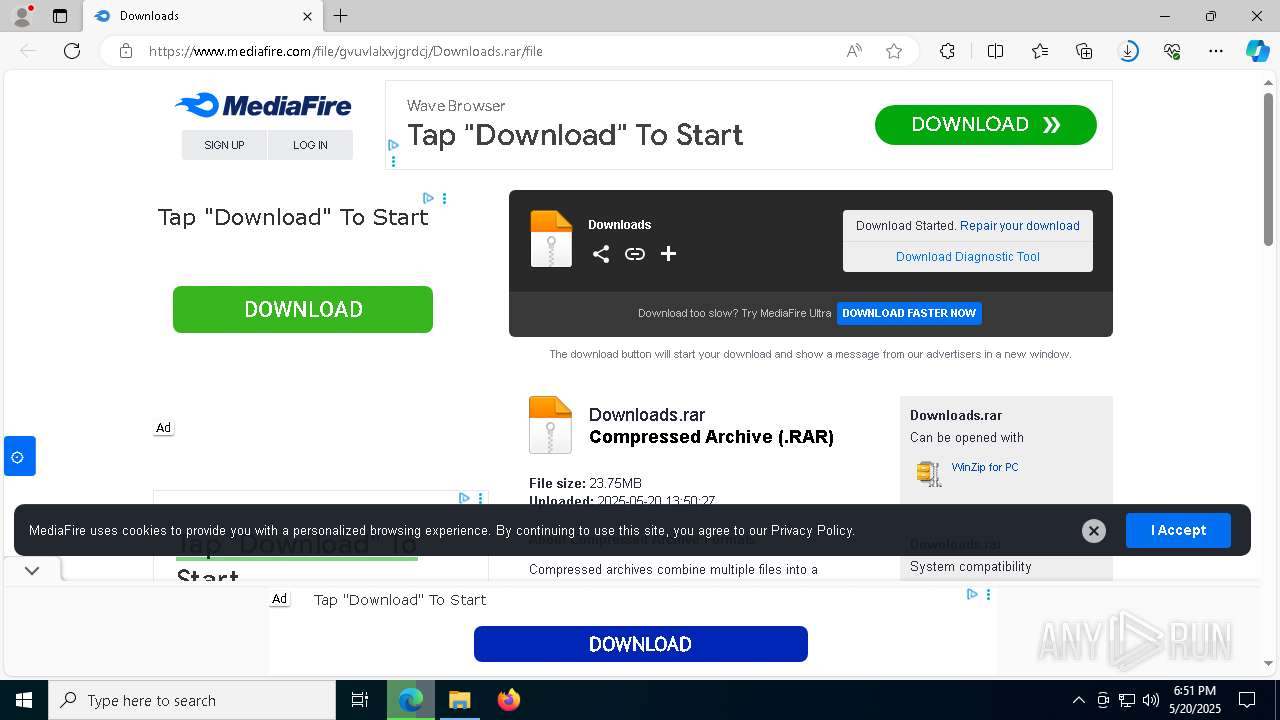1280x720 pixels.
Task: Click blue DOWNLOAD button in bottom ad
Action: (641, 644)
